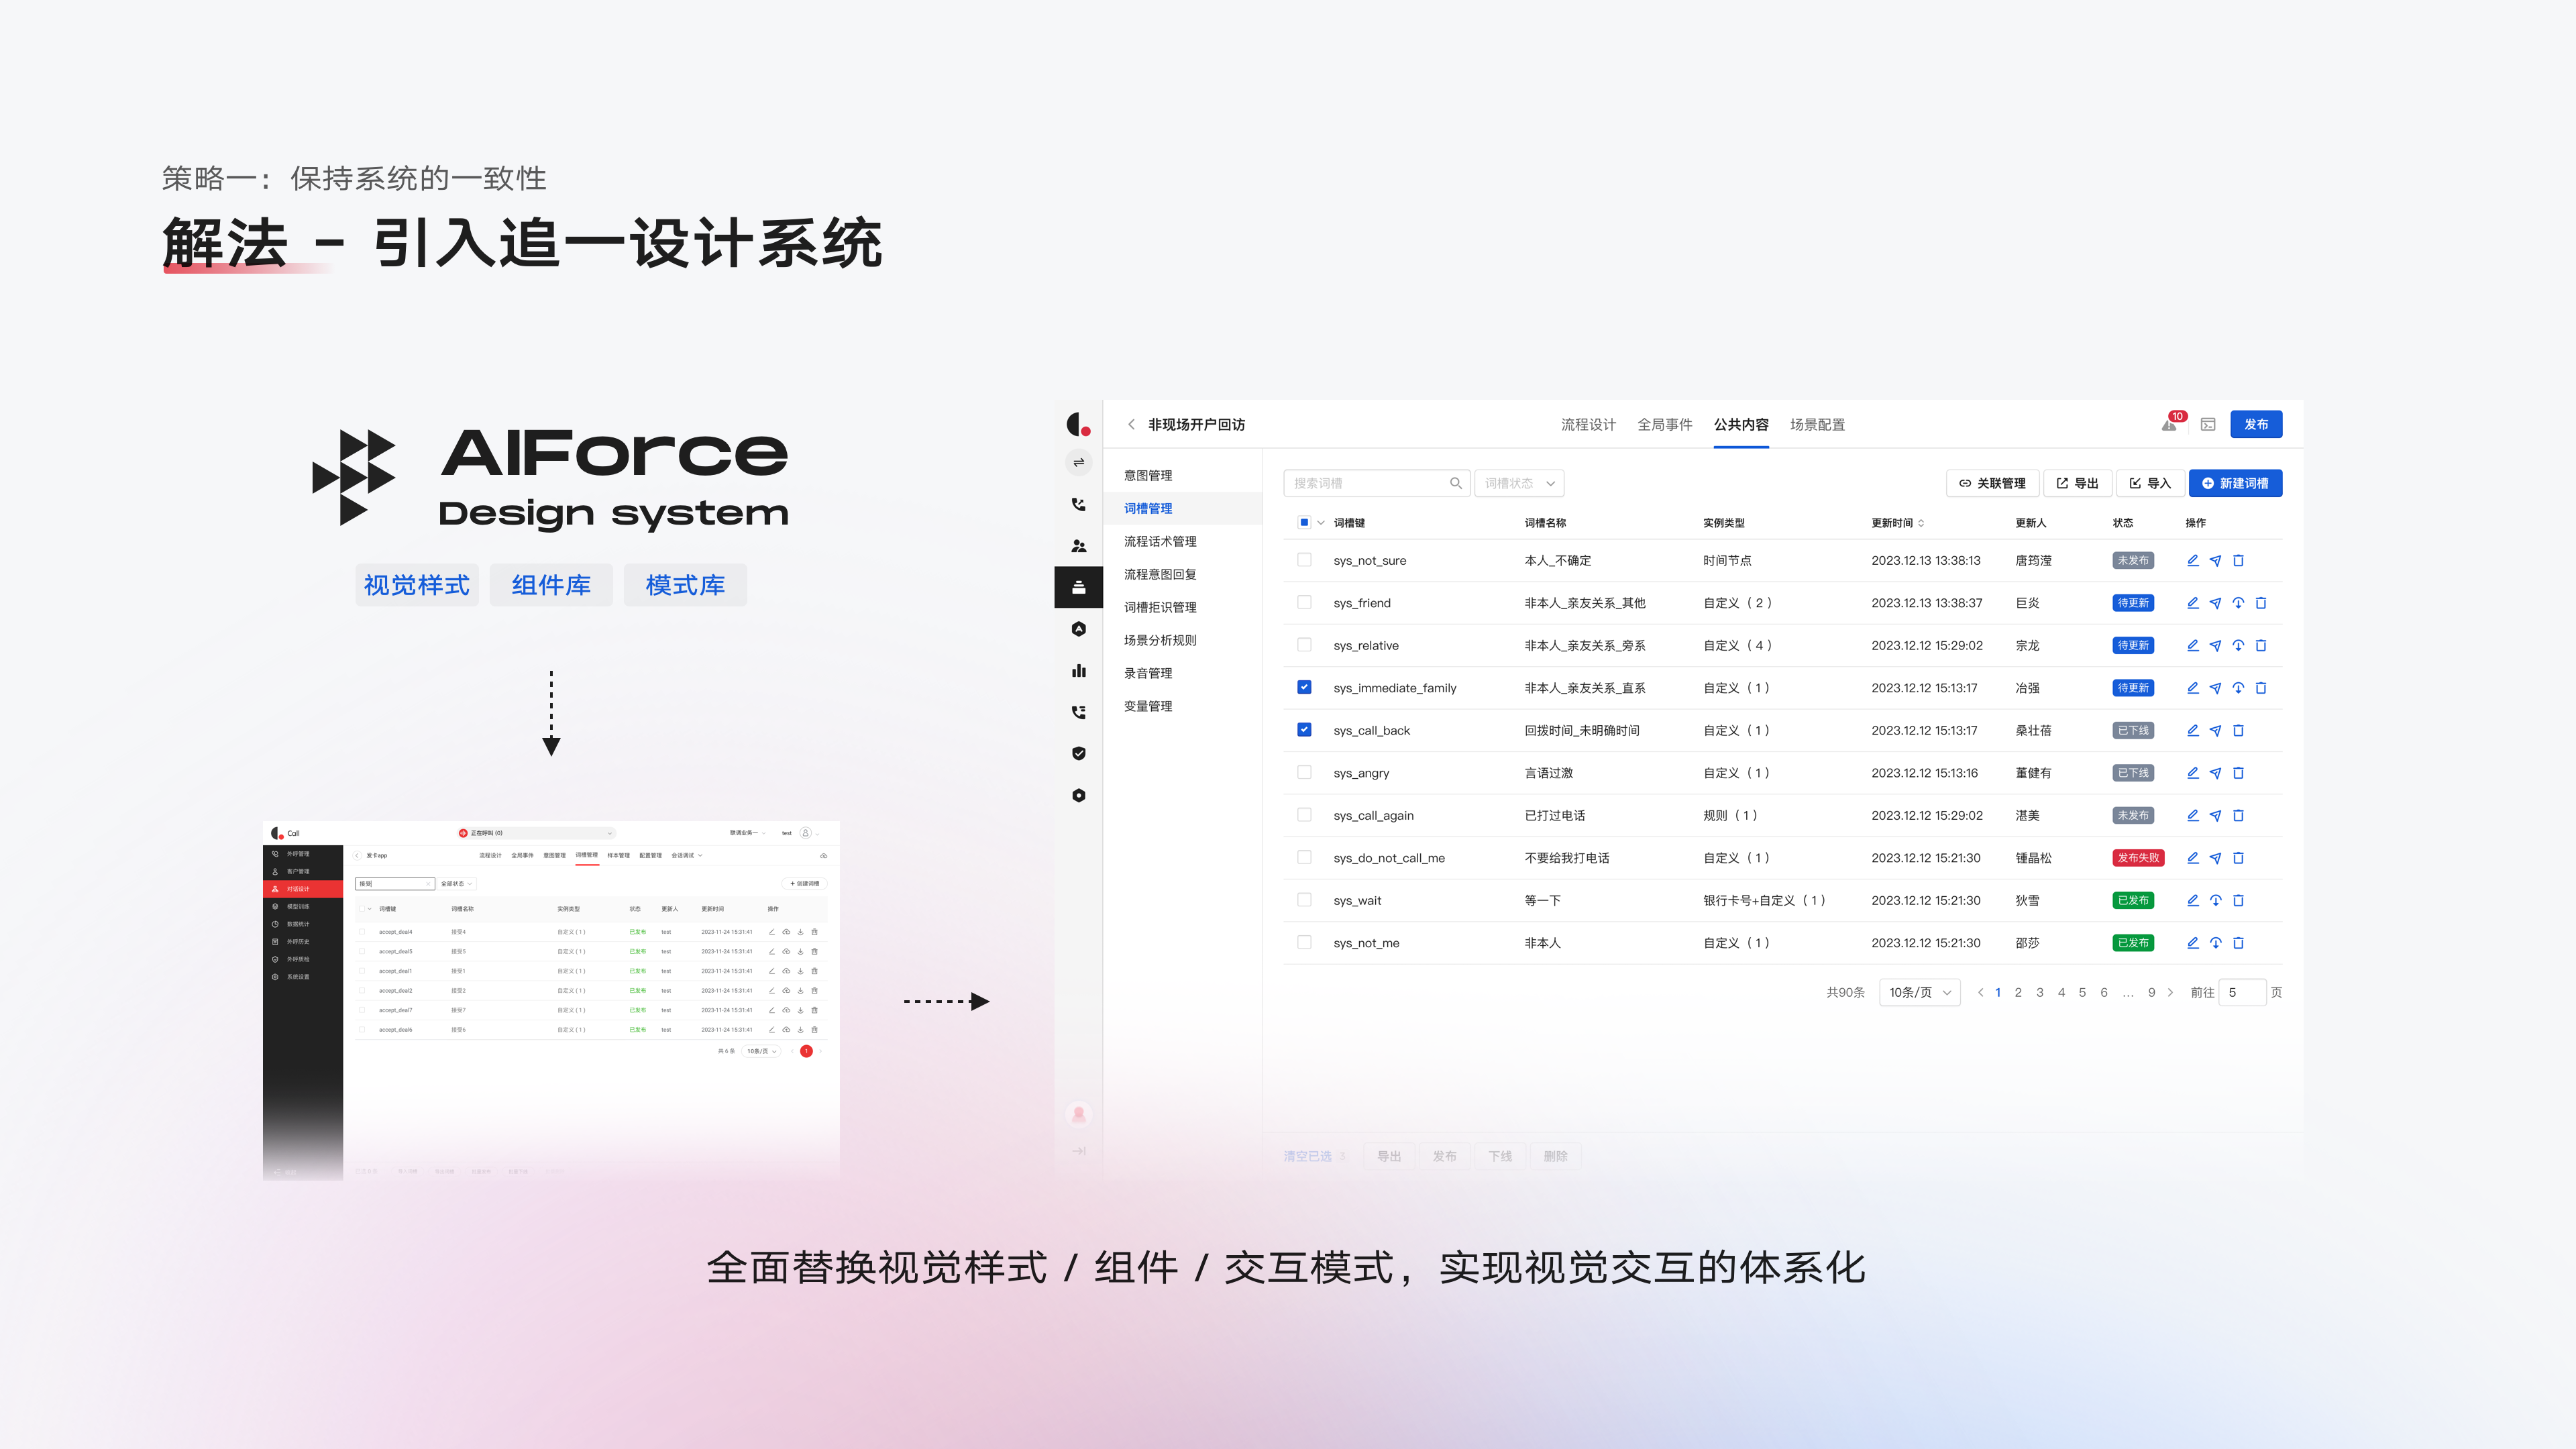Check the sys_friend row checkbox
This screenshot has width=2576, height=1449.
tap(1304, 602)
